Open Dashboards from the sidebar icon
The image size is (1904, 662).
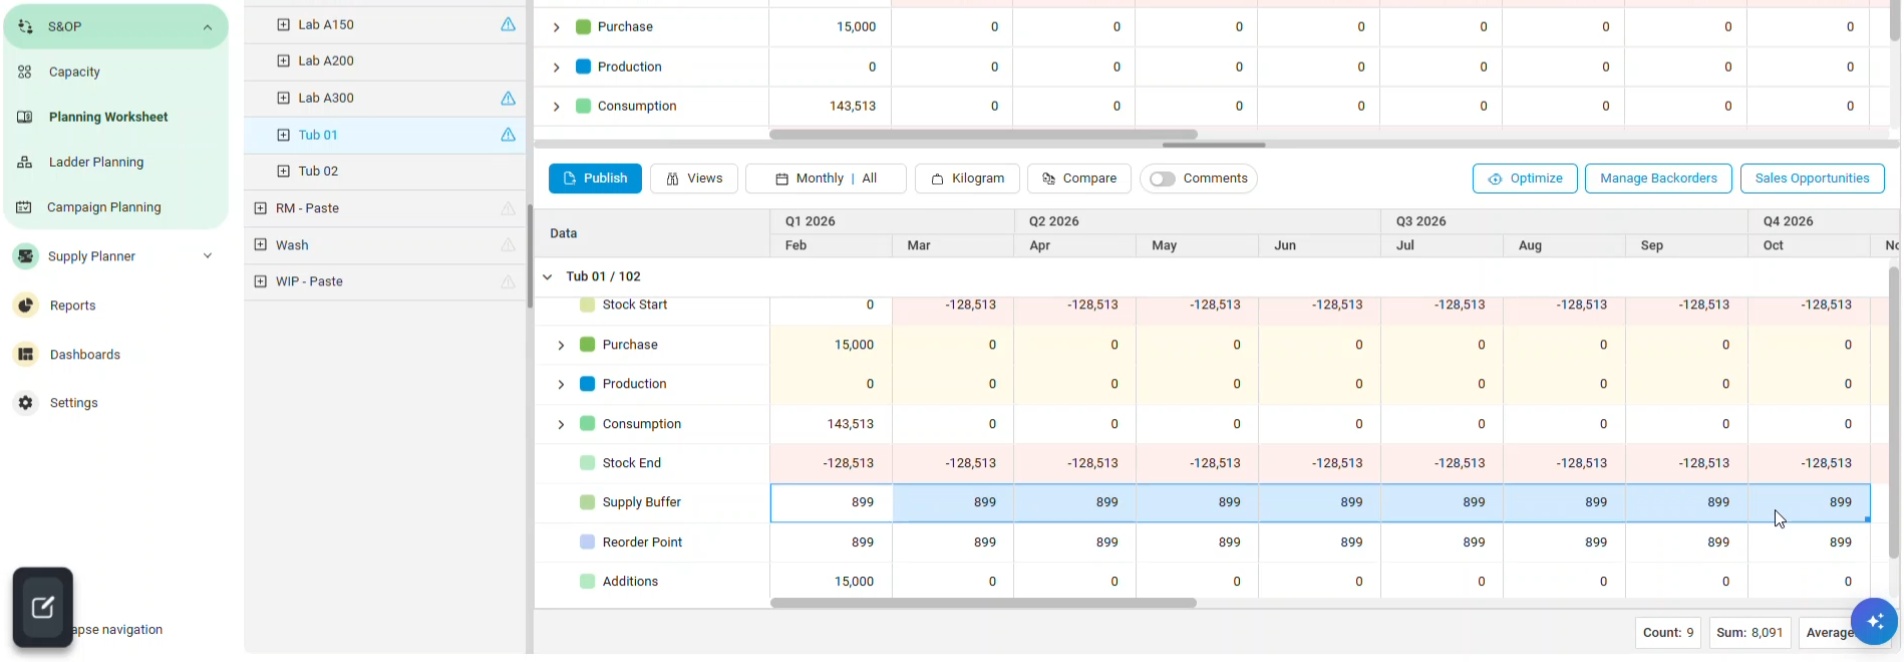click(x=26, y=354)
